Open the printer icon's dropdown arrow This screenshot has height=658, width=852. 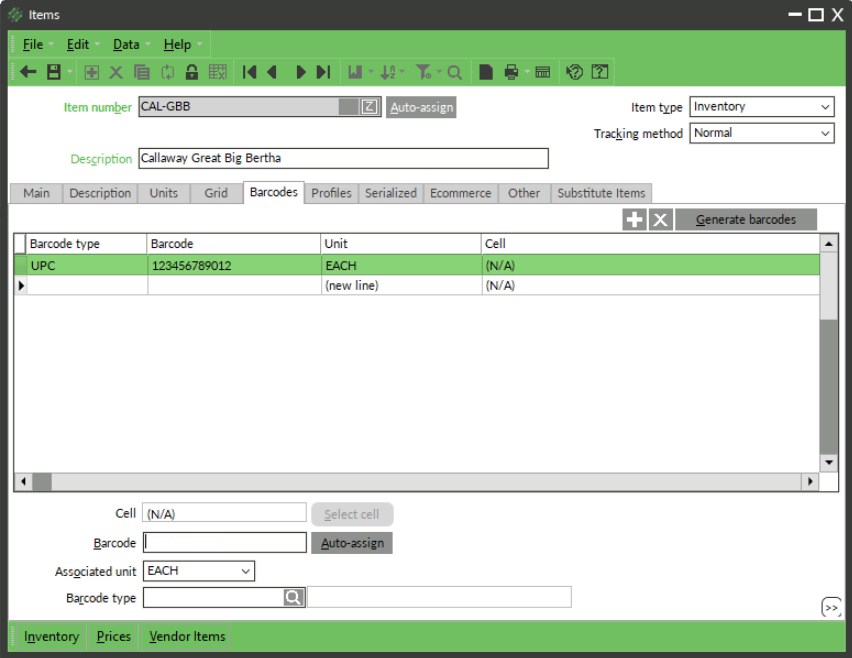coord(527,72)
